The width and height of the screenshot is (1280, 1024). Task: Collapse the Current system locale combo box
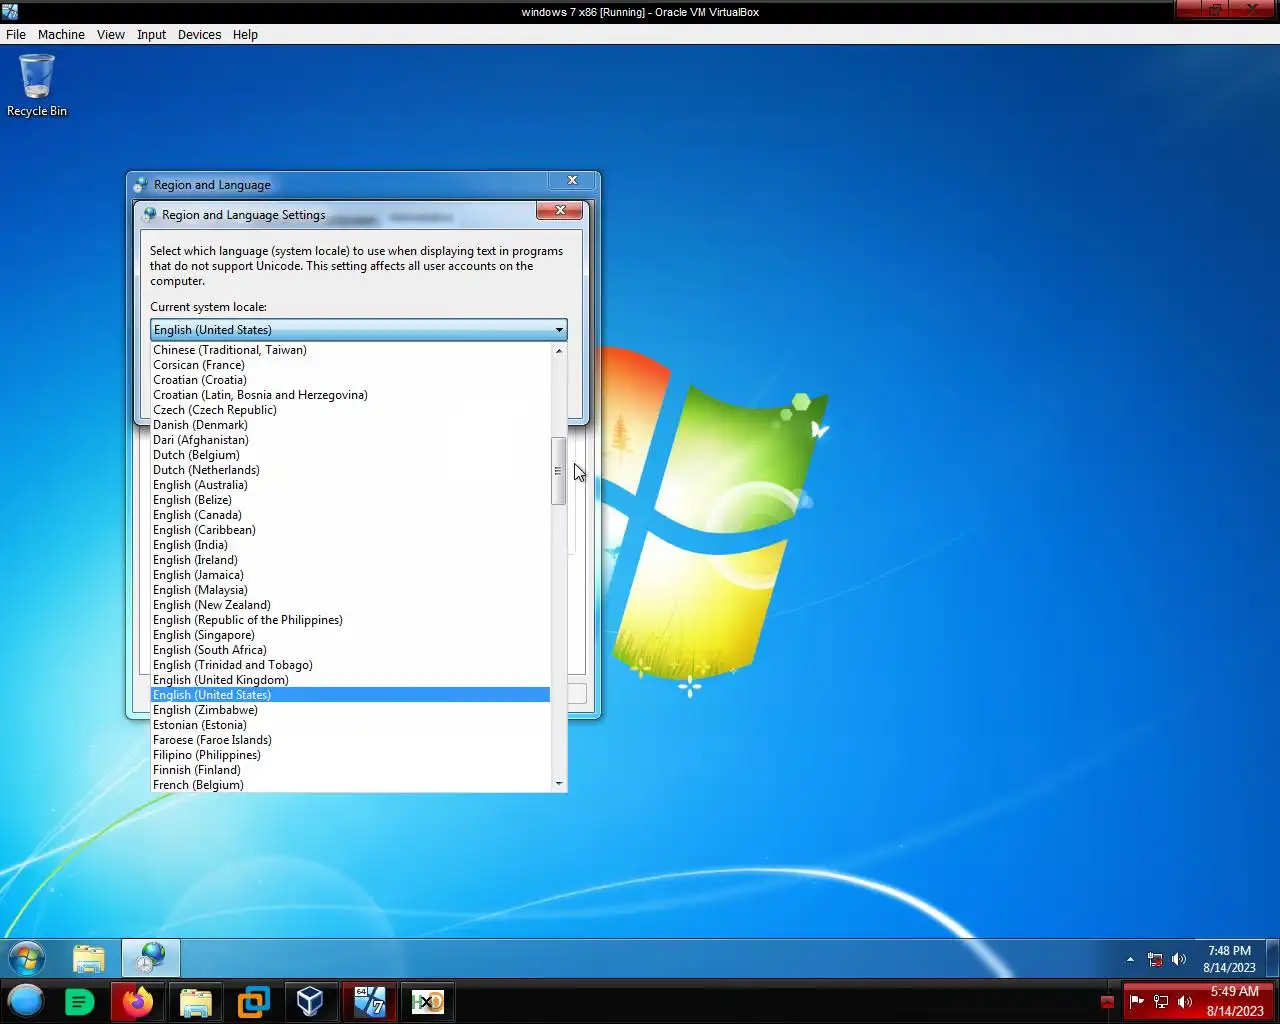359,329
